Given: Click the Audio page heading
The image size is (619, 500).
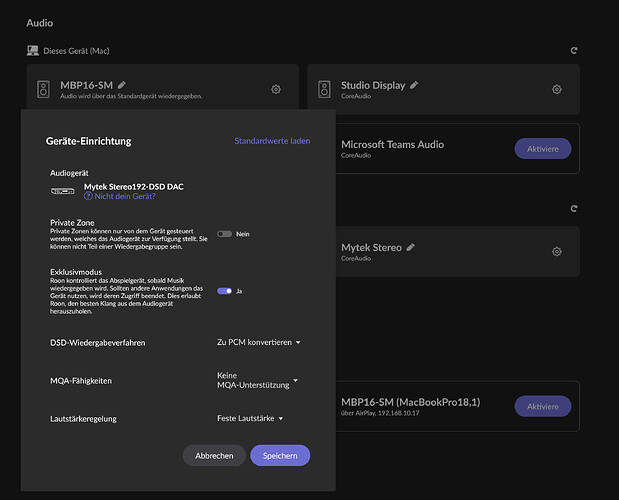Looking at the screenshot, I should [x=39, y=23].
